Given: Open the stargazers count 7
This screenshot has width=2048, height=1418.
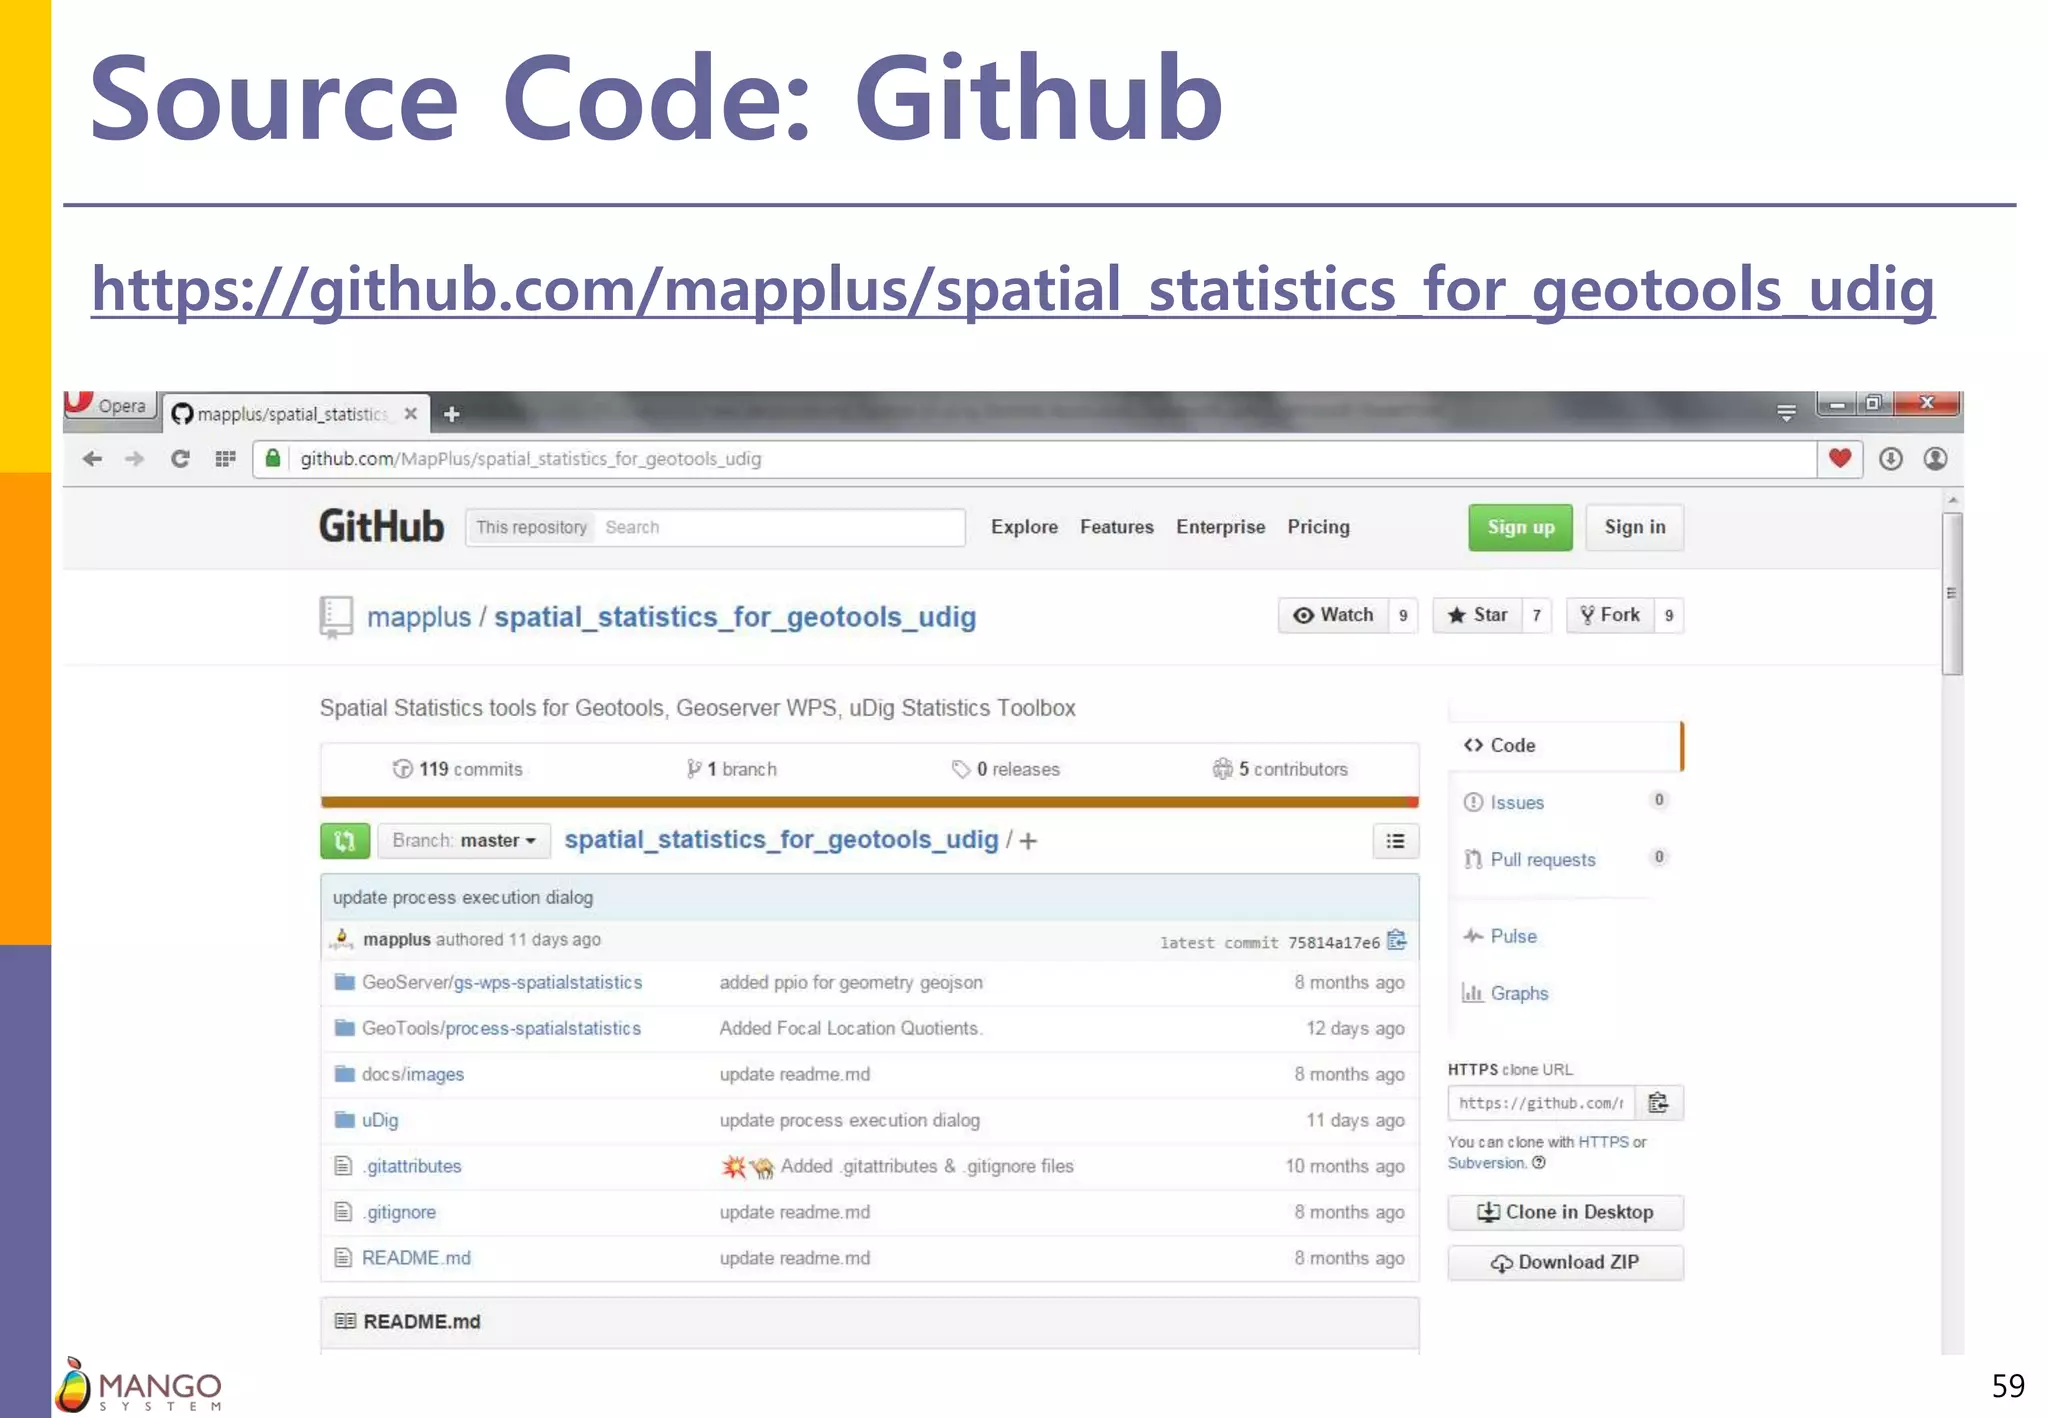Looking at the screenshot, I should [1536, 615].
